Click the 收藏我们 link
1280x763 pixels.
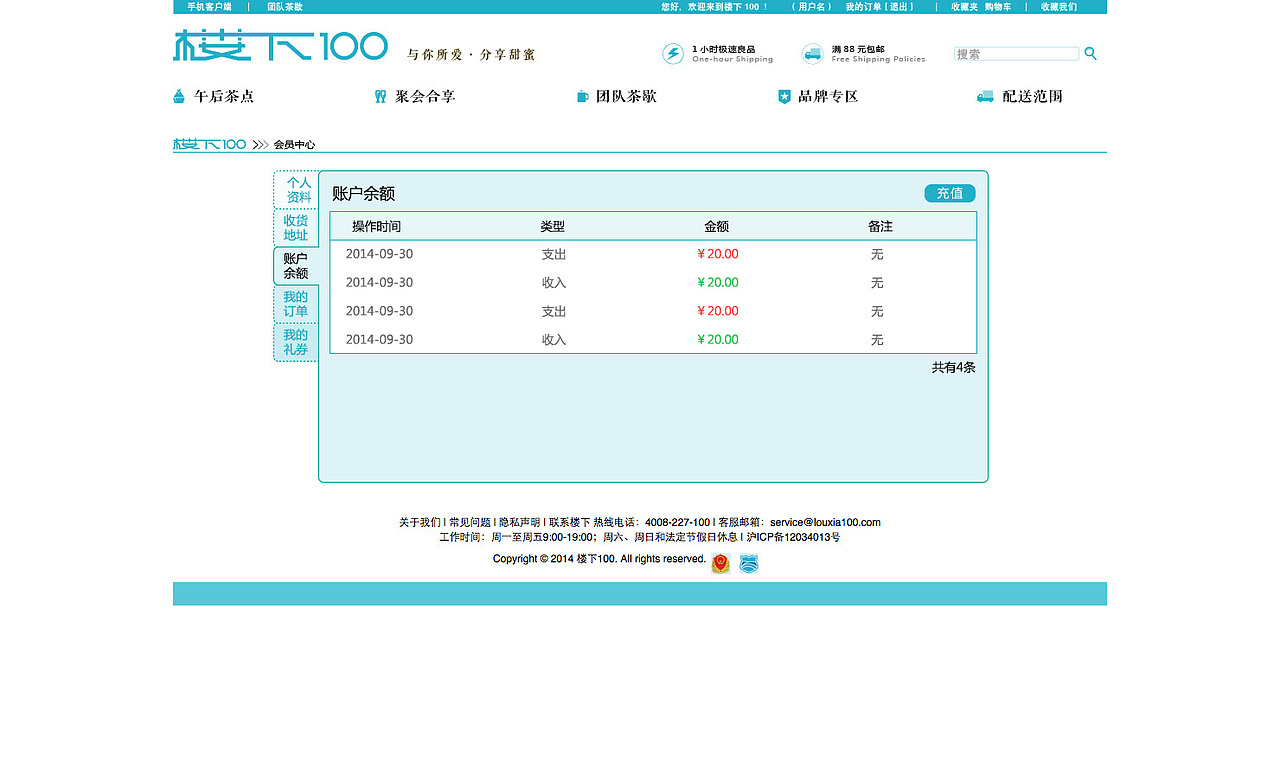(1059, 7)
